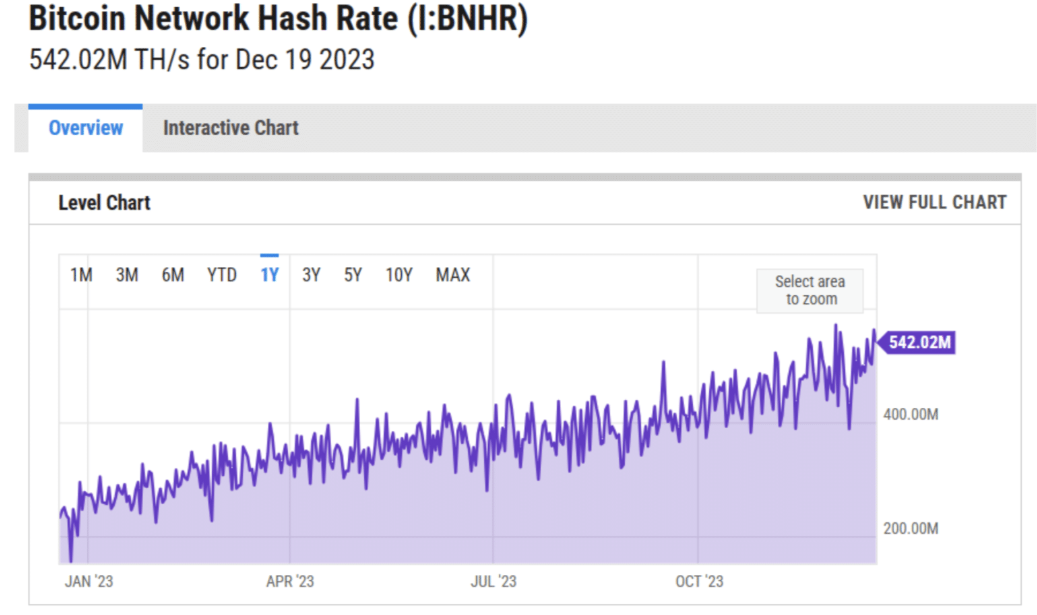This screenshot has width=1037, height=615.
Task: Click the 542.02M current value tag
Action: (x=918, y=343)
